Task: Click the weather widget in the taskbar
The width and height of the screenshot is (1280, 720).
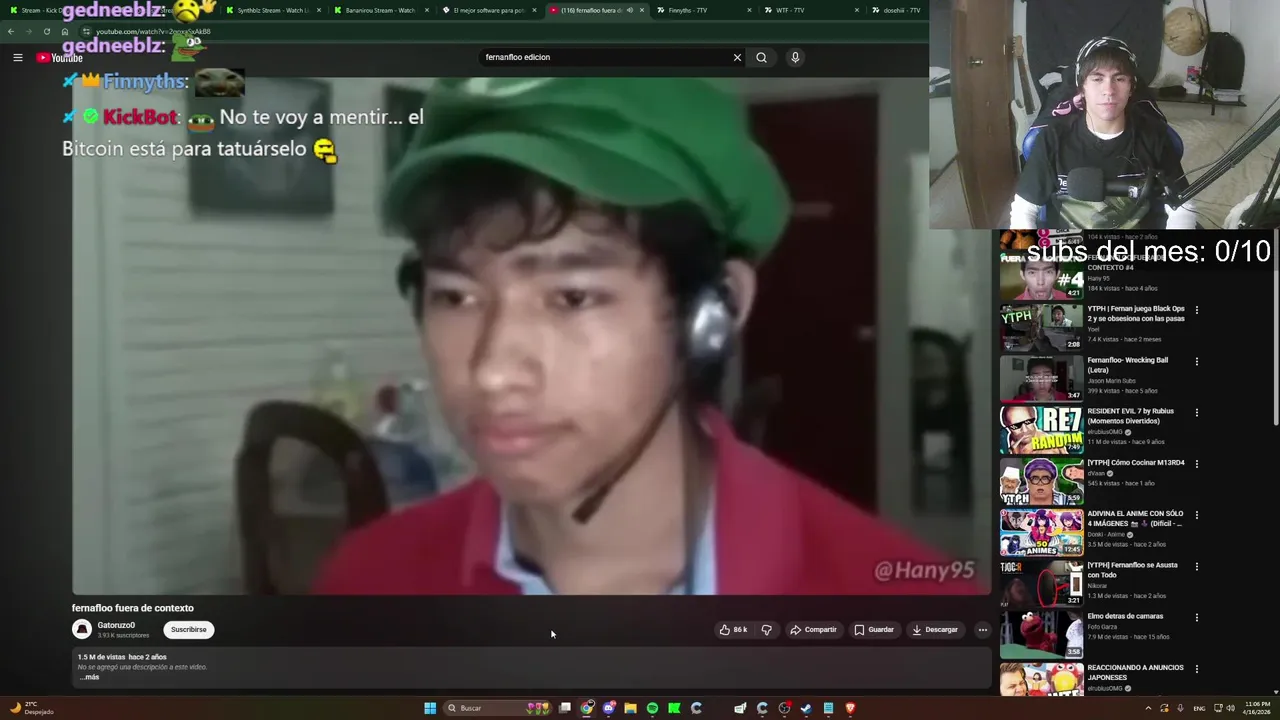Action: [32, 708]
